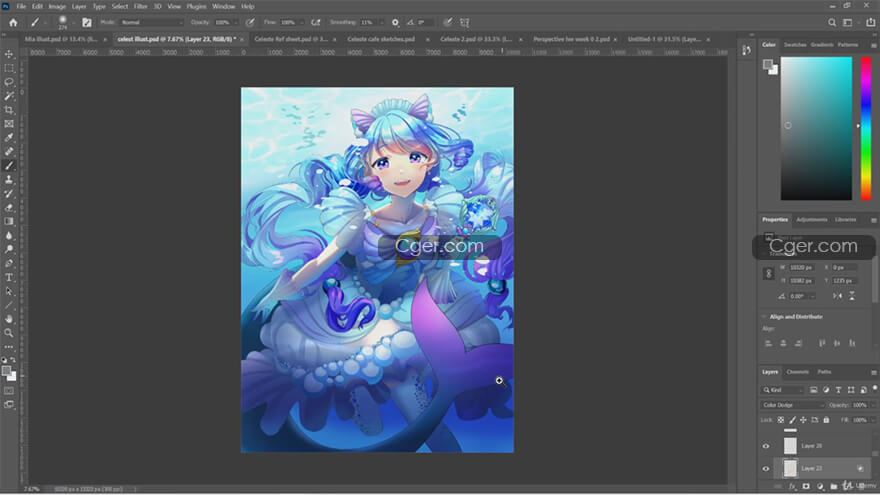This screenshot has height=495, width=880.
Task: Click the Share icon at top right
Action: [870, 22]
